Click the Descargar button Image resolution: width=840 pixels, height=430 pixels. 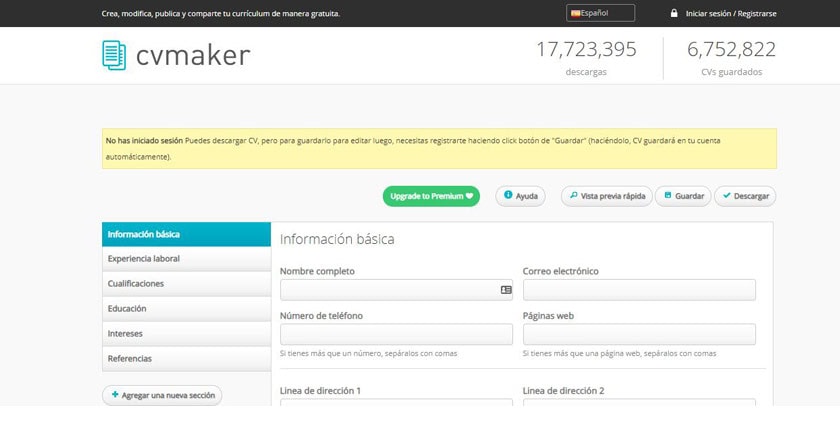(745, 196)
